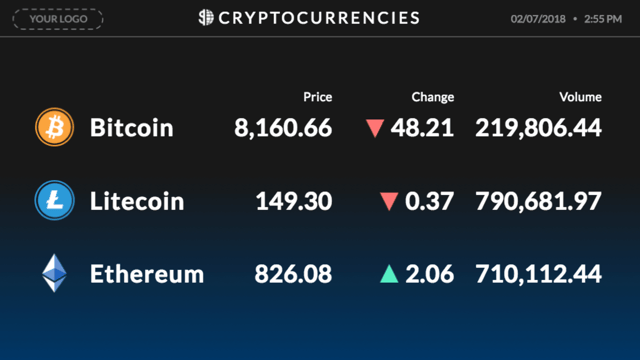
Task: Click Ethereum volume 710,112.44
Action: (x=538, y=274)
